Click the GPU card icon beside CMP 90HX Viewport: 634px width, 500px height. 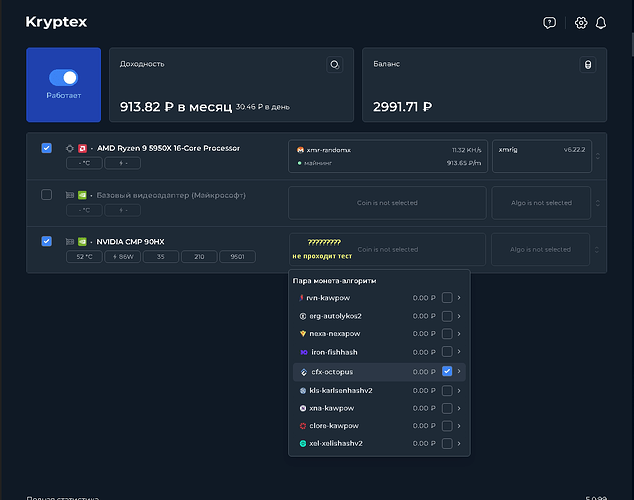[x=70, y=242]
